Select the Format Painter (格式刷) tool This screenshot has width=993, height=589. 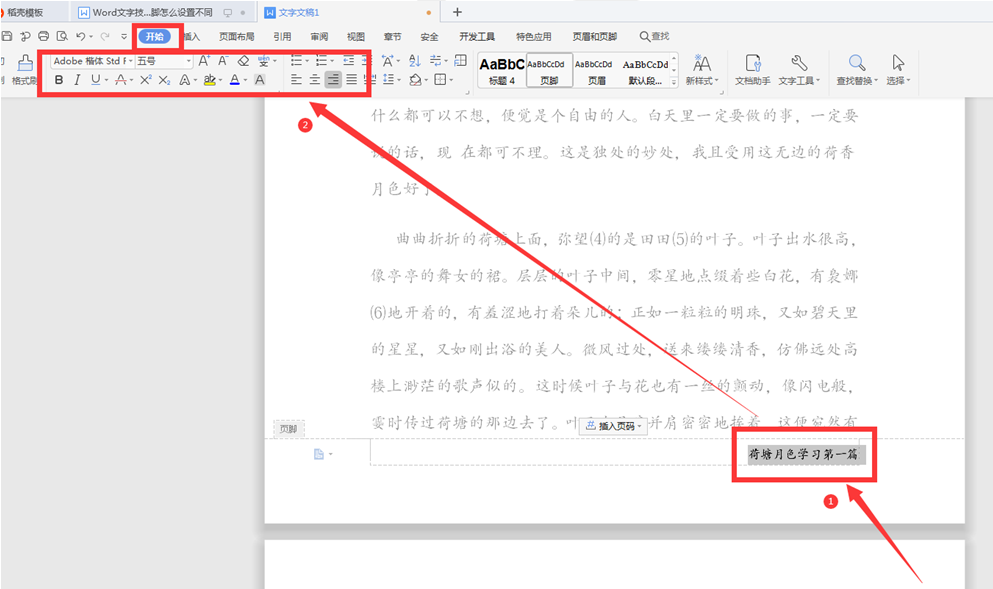25,70
